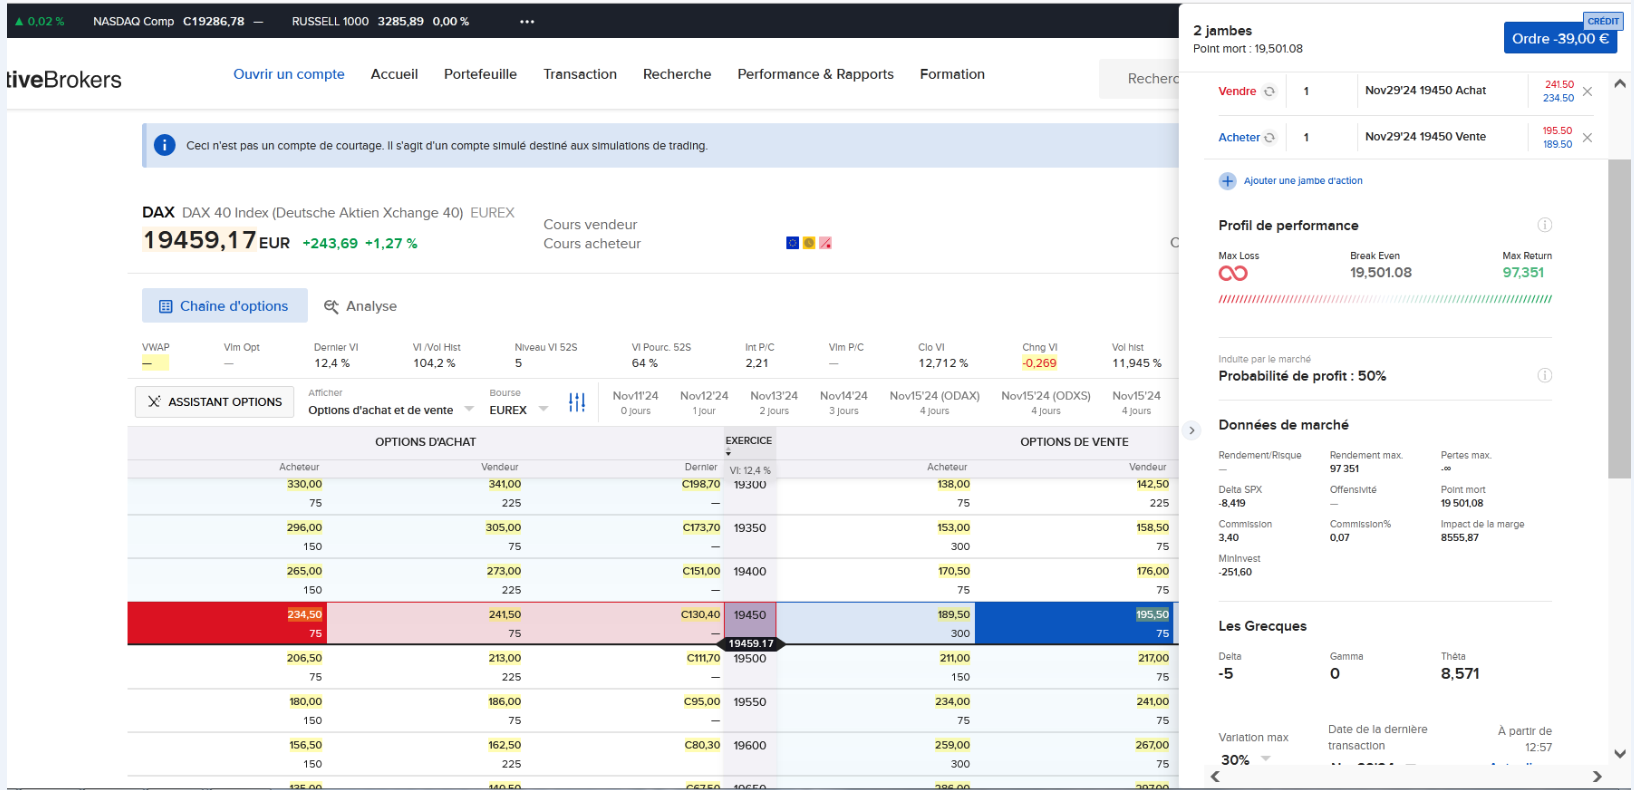Toggle the Vendre leg to buy side
The image size is (1634, 790).
coord(1269,92)
